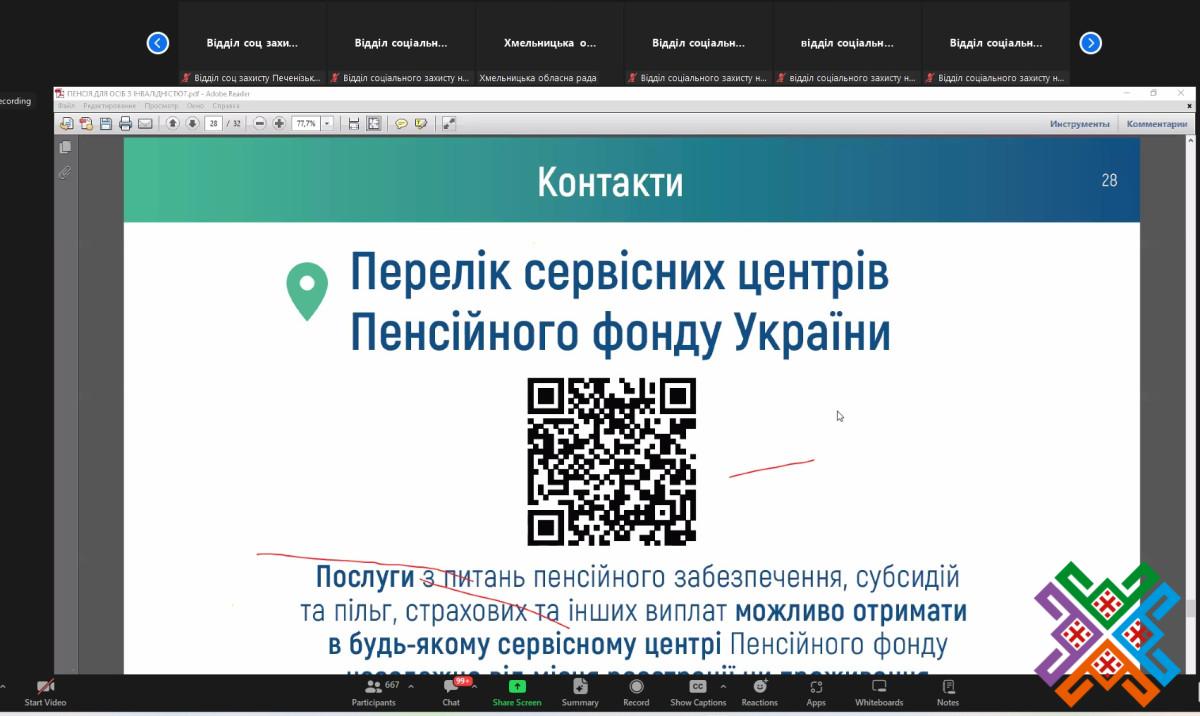Open the Participants list

tap(373, 692)
